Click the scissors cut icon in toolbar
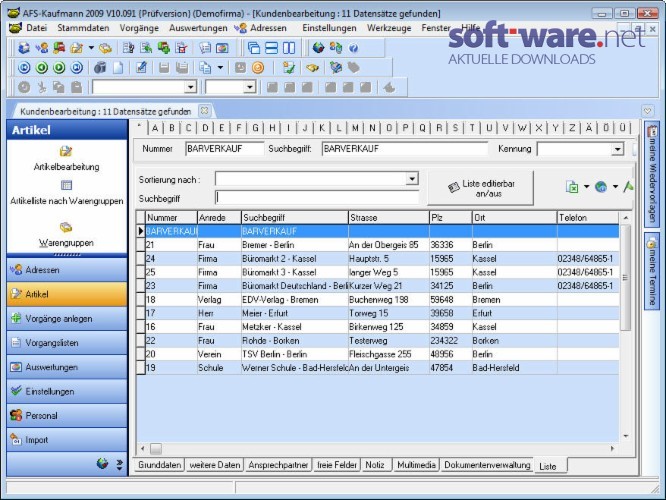Screen dimensions: 666x500 (x=42, y=88)
